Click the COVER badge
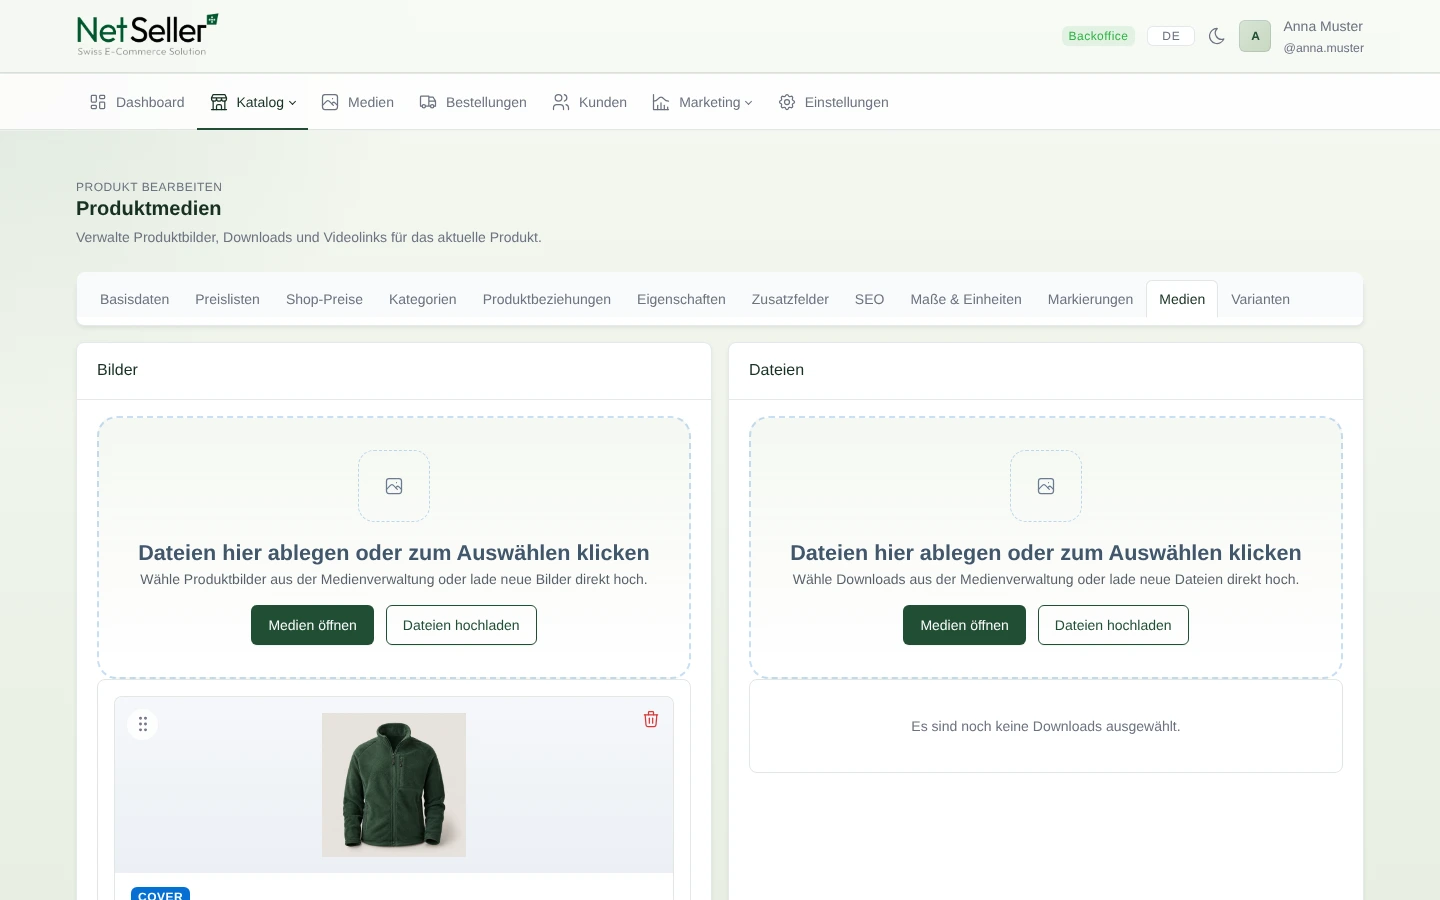This screenshot has width=1440, height=900. click(x=160, y=894)
